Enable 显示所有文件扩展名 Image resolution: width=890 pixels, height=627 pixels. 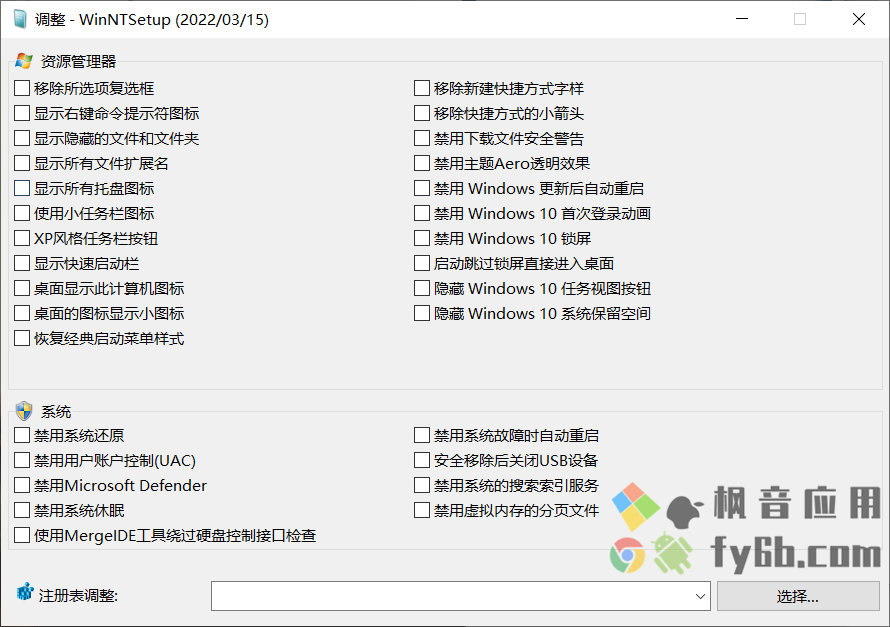coord(22,163)
